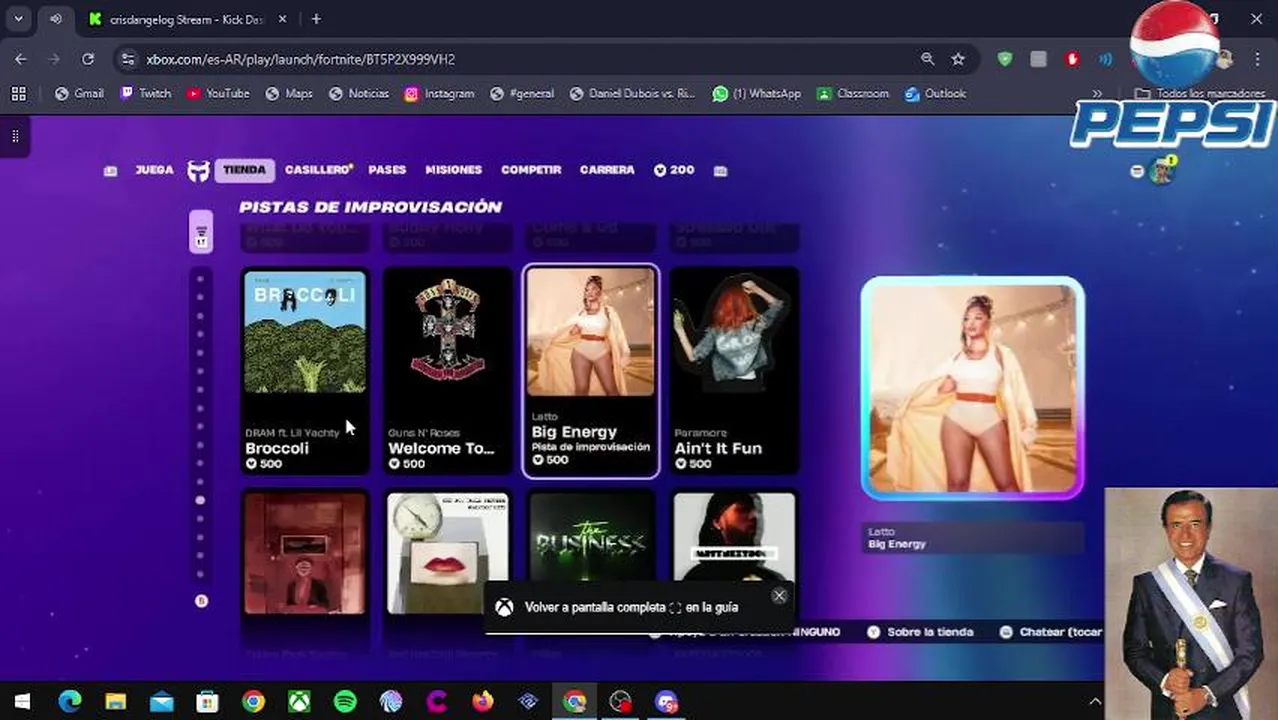Screen dimensions: 1278x720
Task: Open the Xbox cloud gaming side handle
Action: (x=15, y=136)
